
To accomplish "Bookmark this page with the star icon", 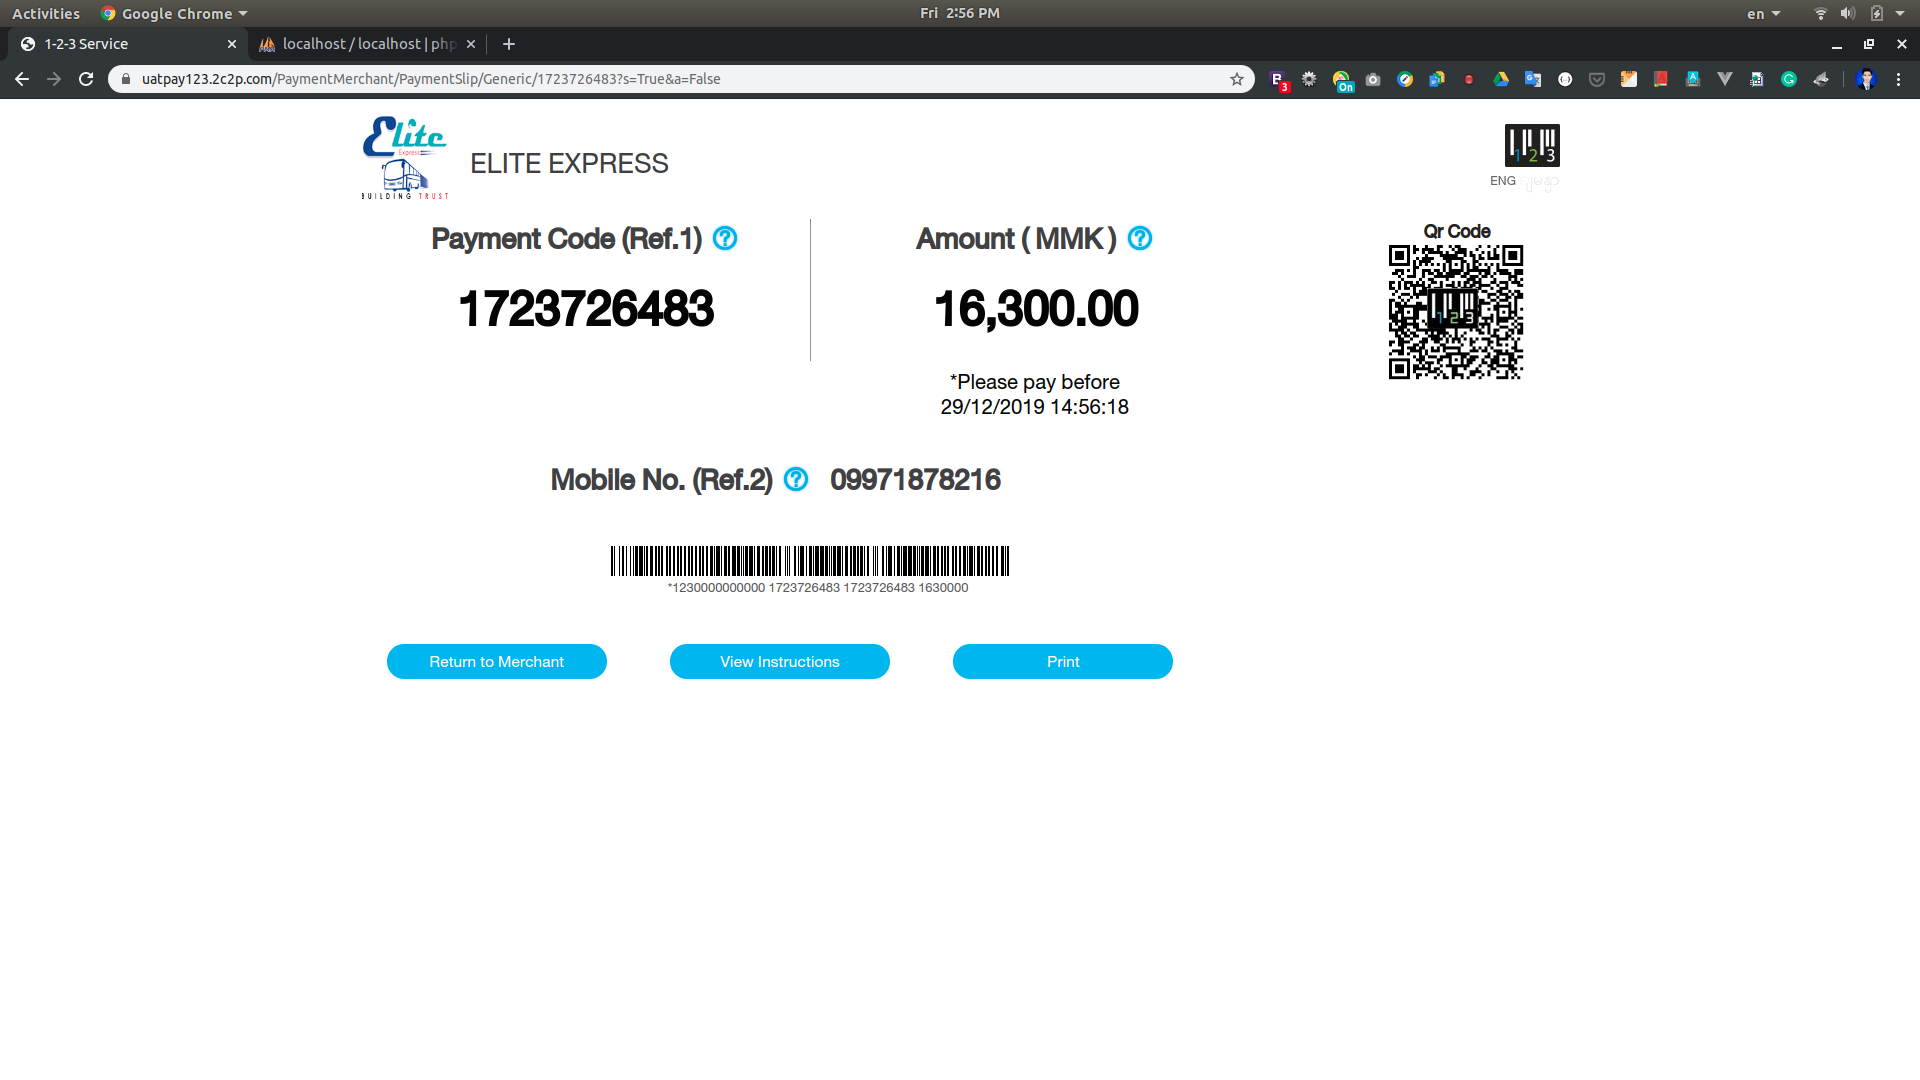I will click(x=1237, y=79).
